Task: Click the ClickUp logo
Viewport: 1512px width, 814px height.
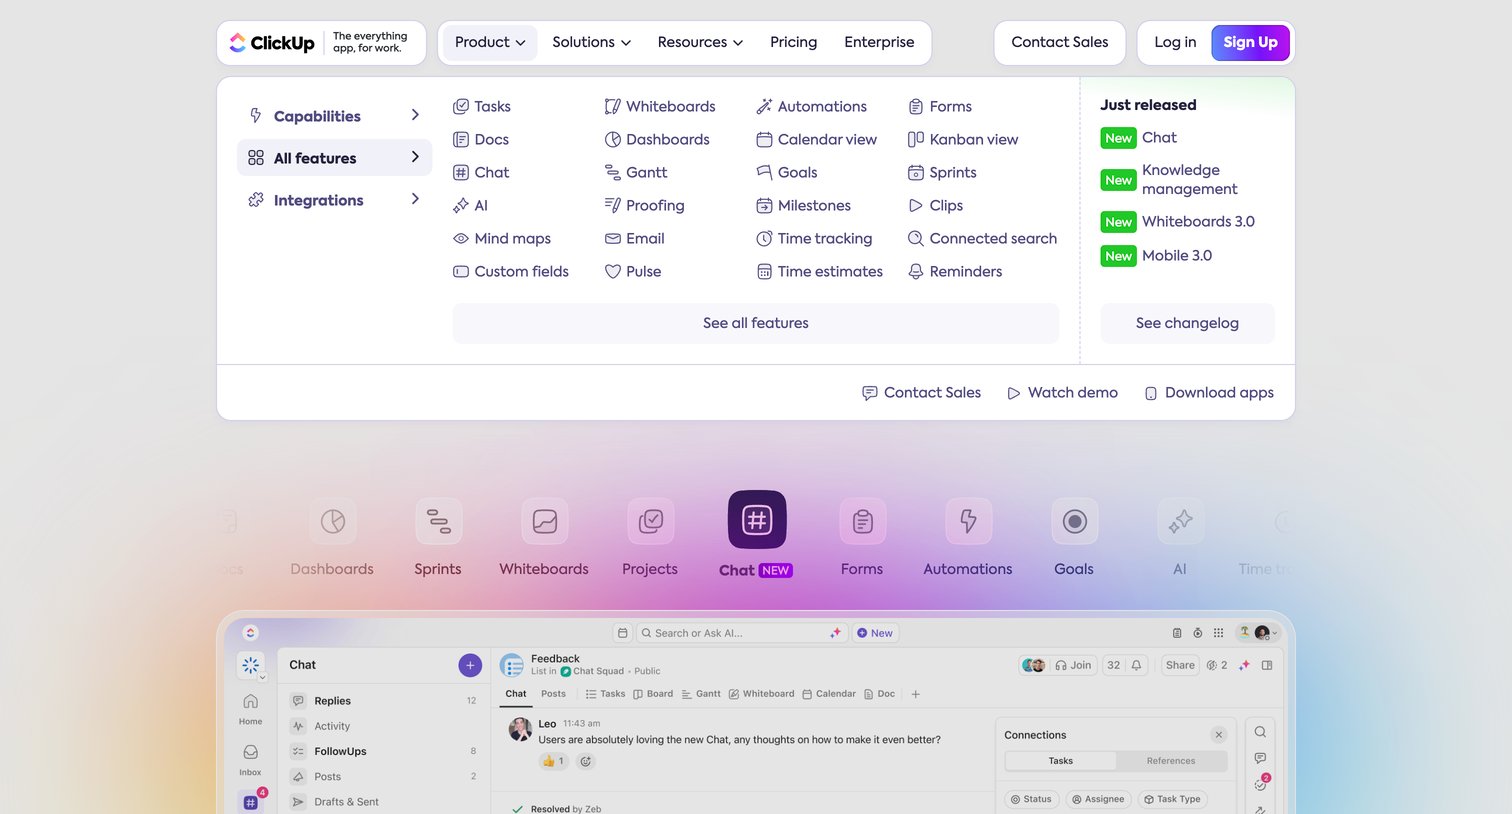Action: pyautogui.click(x=272, y=43)
